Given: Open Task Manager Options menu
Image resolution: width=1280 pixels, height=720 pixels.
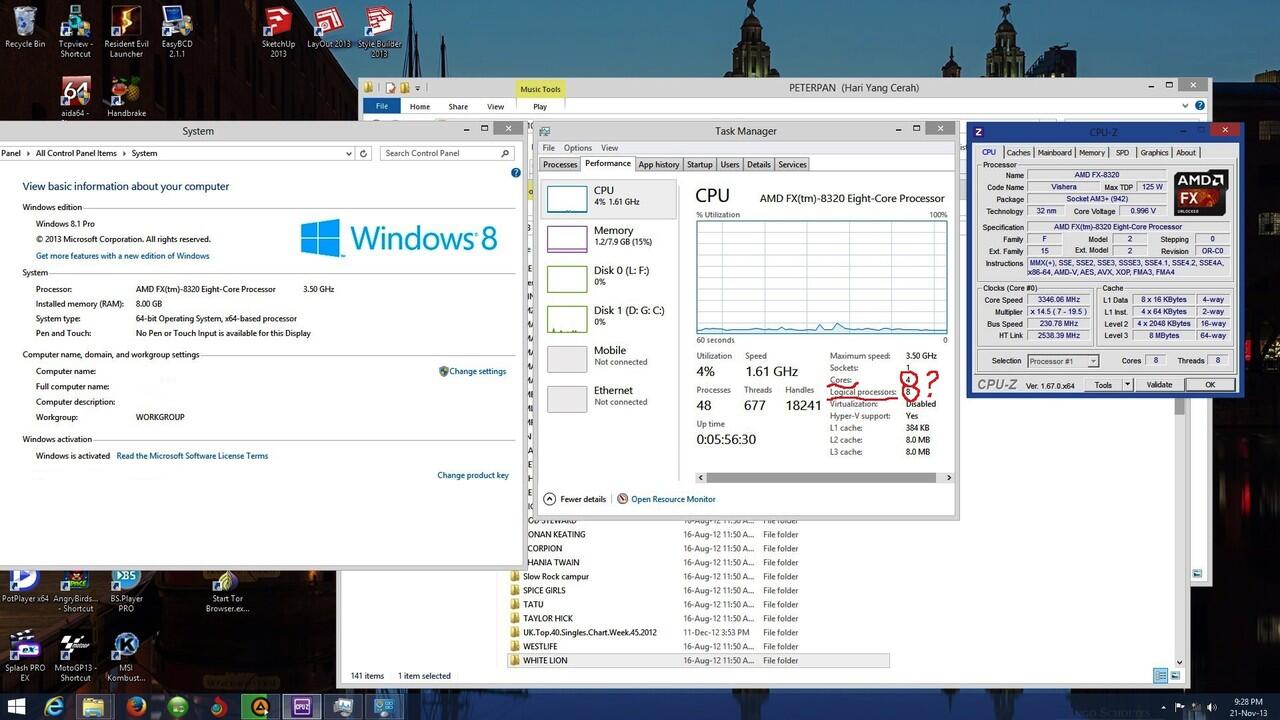Looking at the screenshot, I should [x=577, y=148].
